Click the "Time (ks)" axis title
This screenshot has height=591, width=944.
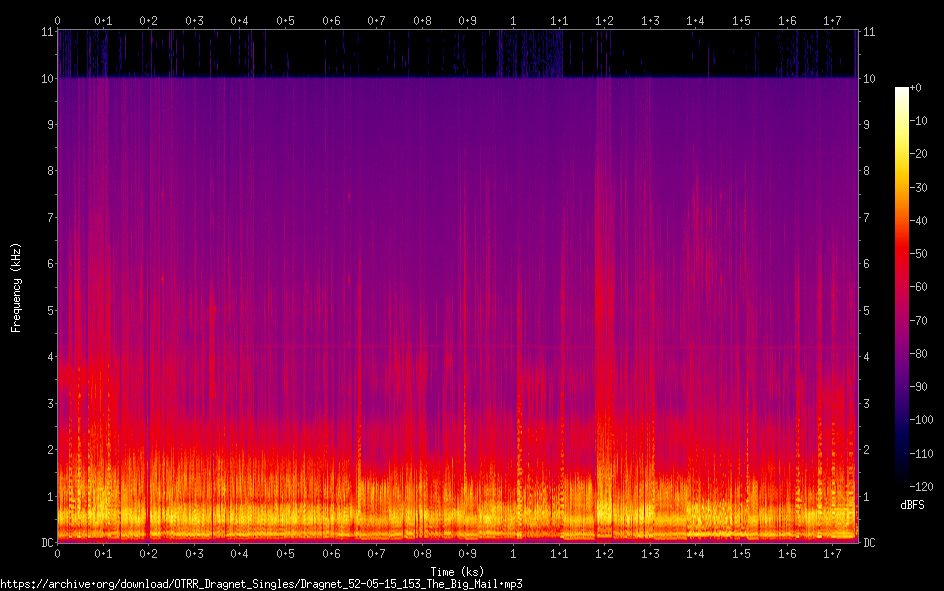[x=457, y=572]
